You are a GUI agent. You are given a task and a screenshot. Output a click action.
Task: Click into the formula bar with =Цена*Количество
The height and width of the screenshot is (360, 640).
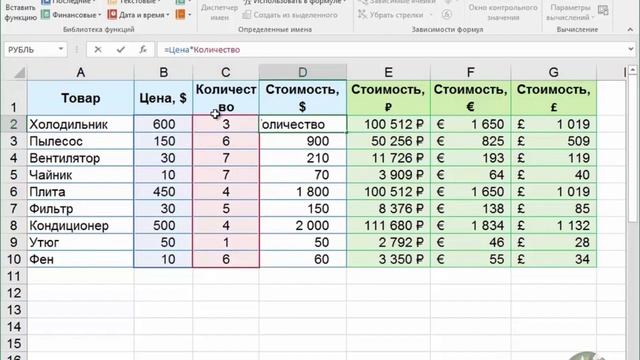coord(392,50)
